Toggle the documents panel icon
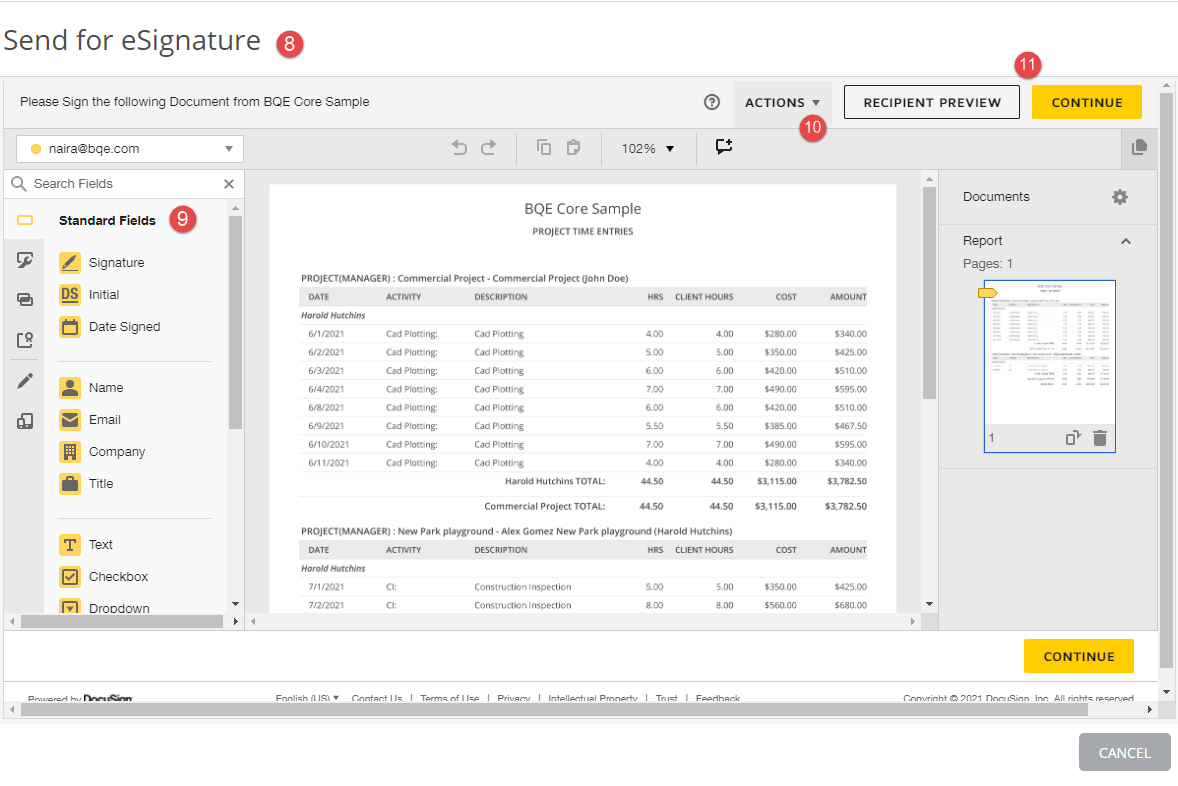The height and width of the screenshot is (786, 1178). 1139,147
